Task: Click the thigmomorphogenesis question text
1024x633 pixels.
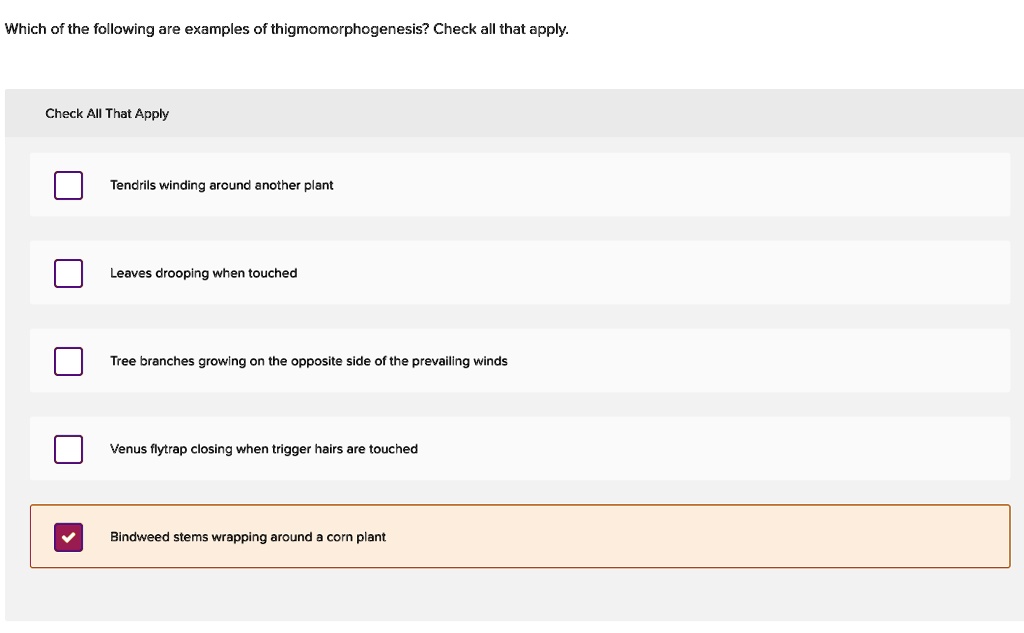Action: click(x=287, y=28)
